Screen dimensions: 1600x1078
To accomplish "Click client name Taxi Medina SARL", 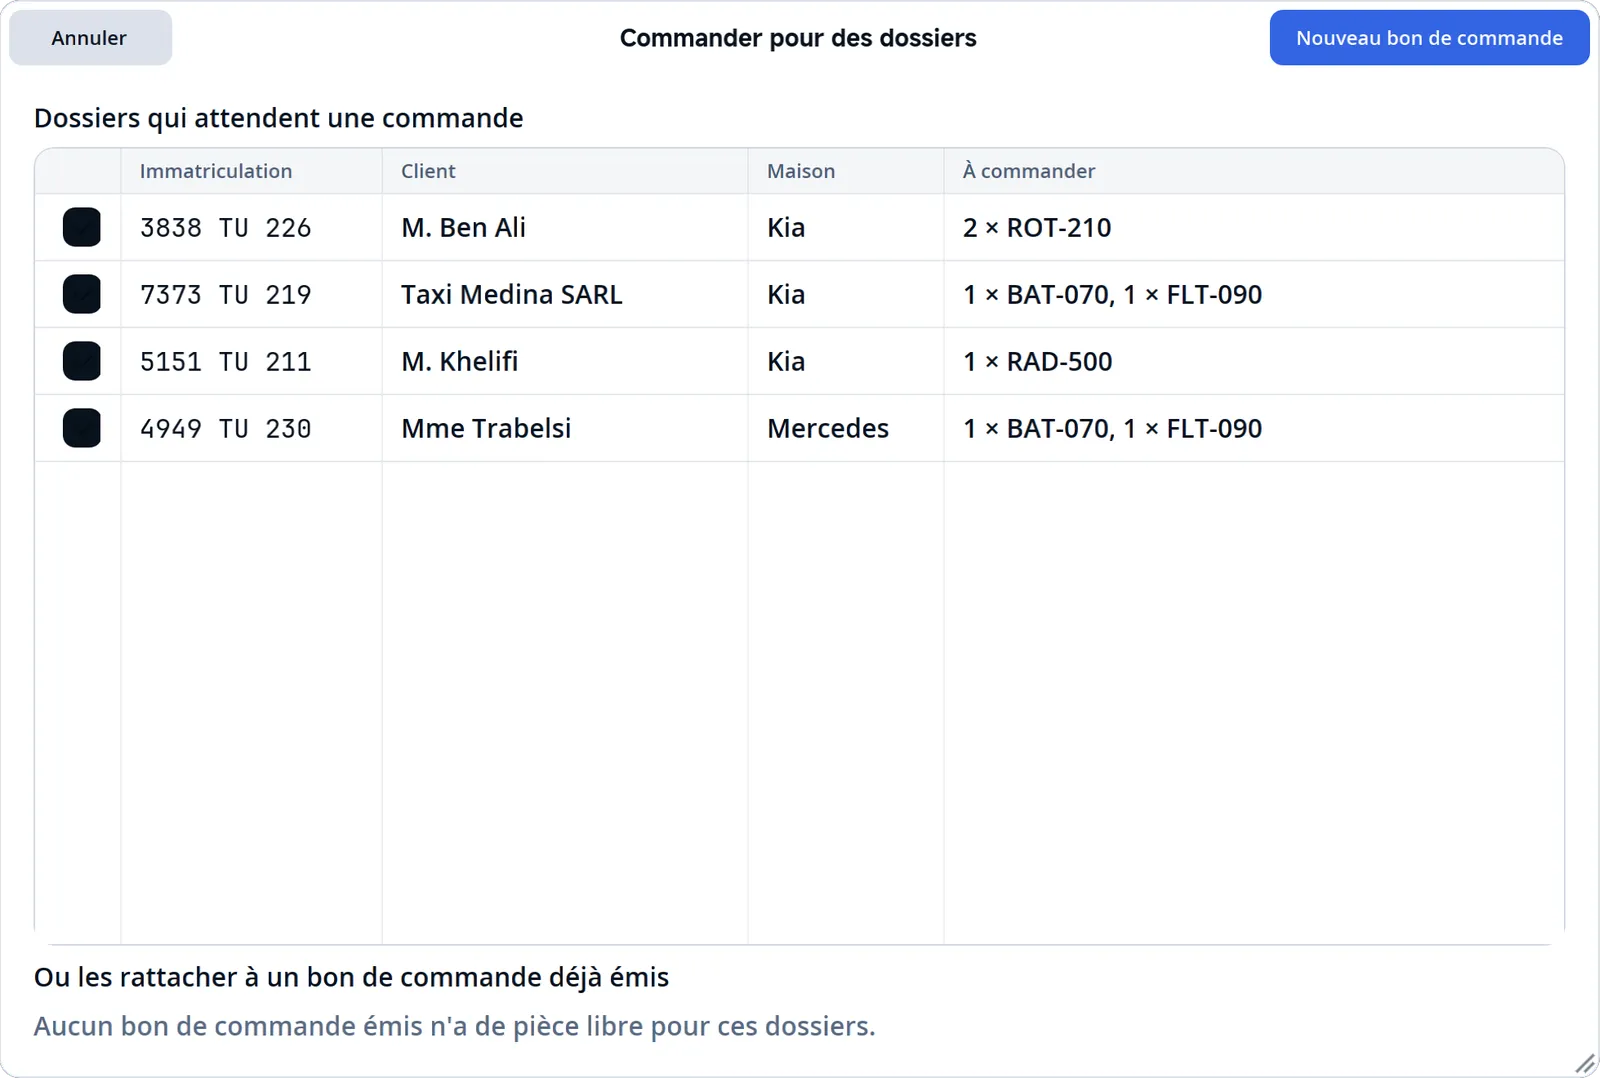I will tap(512, 295).
